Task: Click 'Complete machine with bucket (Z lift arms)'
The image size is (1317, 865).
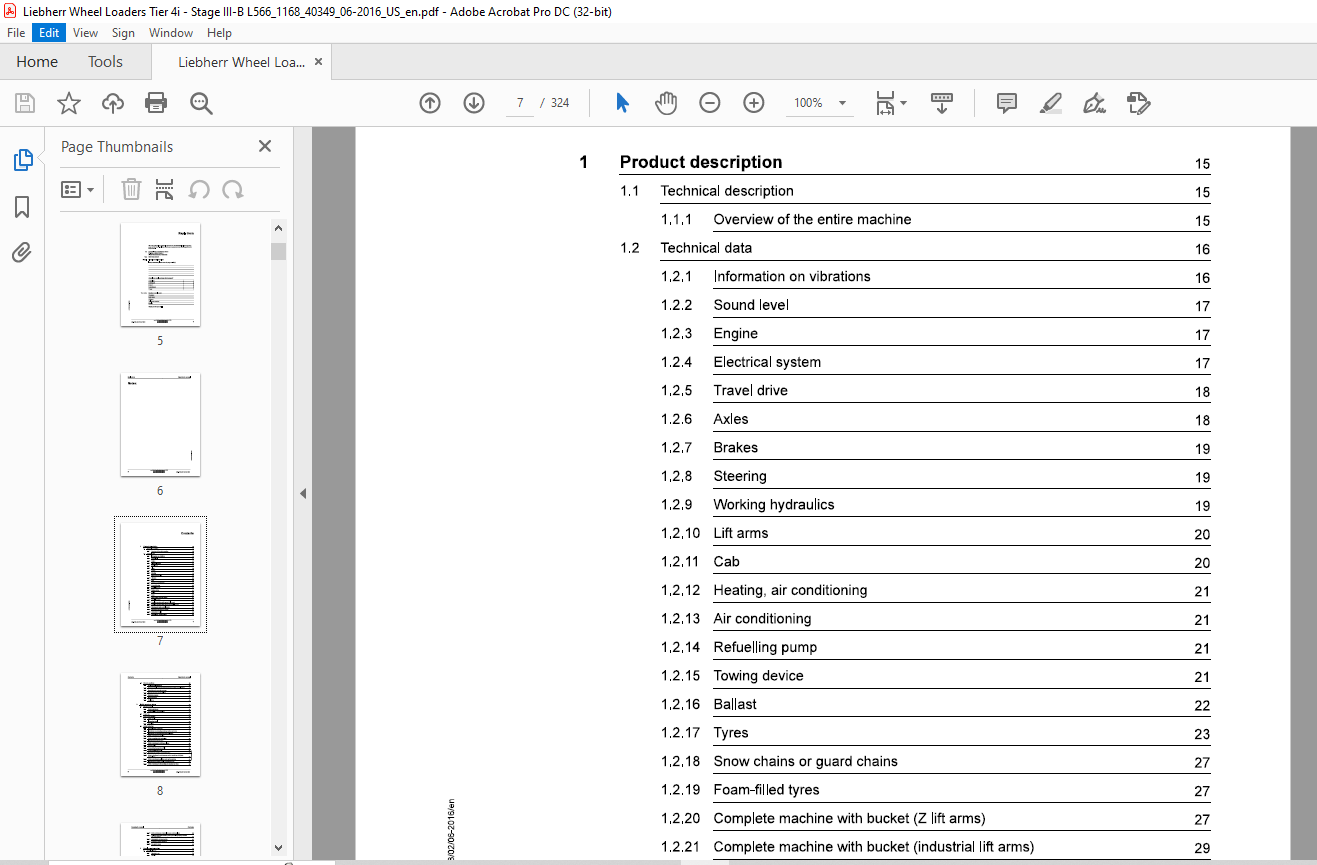Action: (x=849, y=818)
